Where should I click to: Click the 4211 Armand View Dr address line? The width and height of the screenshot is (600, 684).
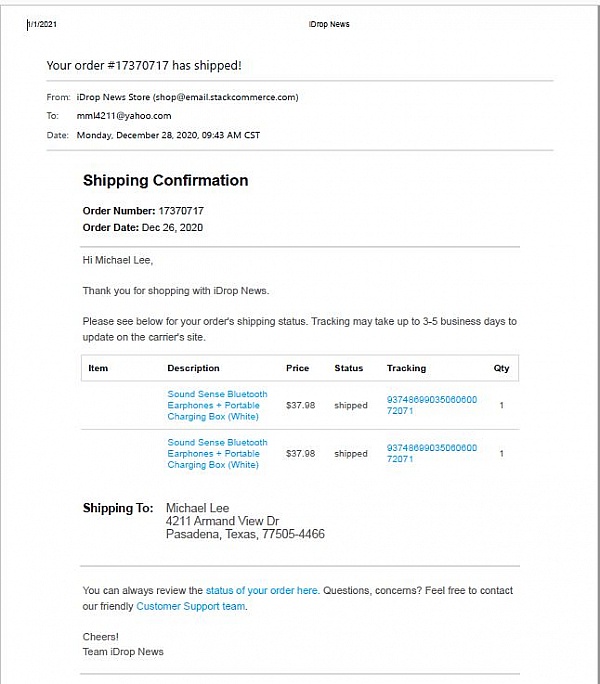pos(222,521)
